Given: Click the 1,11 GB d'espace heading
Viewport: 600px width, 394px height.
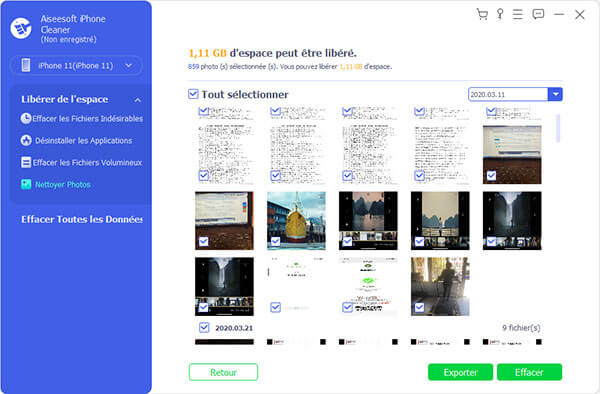Looking at the screenshot, I should (272, 53).
